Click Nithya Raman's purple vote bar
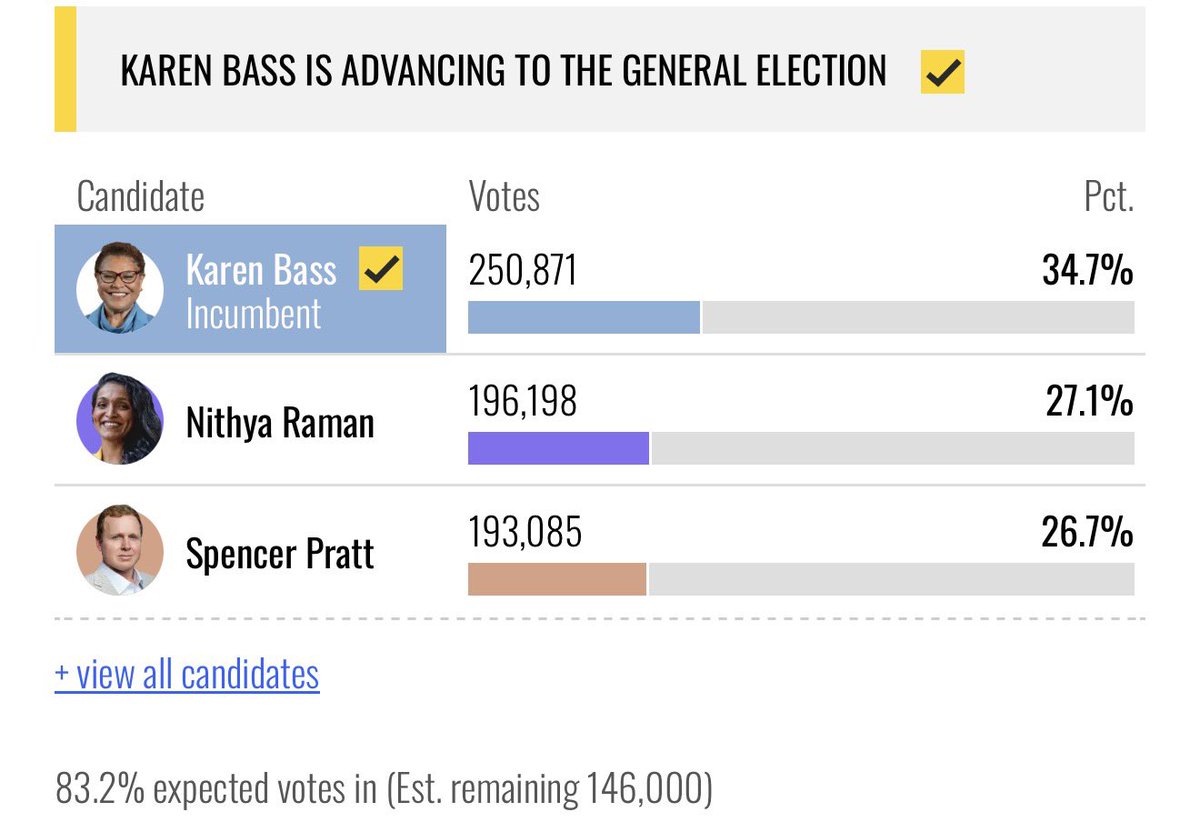The height and width of the screenshot is (822, 1200). (558, 448)
